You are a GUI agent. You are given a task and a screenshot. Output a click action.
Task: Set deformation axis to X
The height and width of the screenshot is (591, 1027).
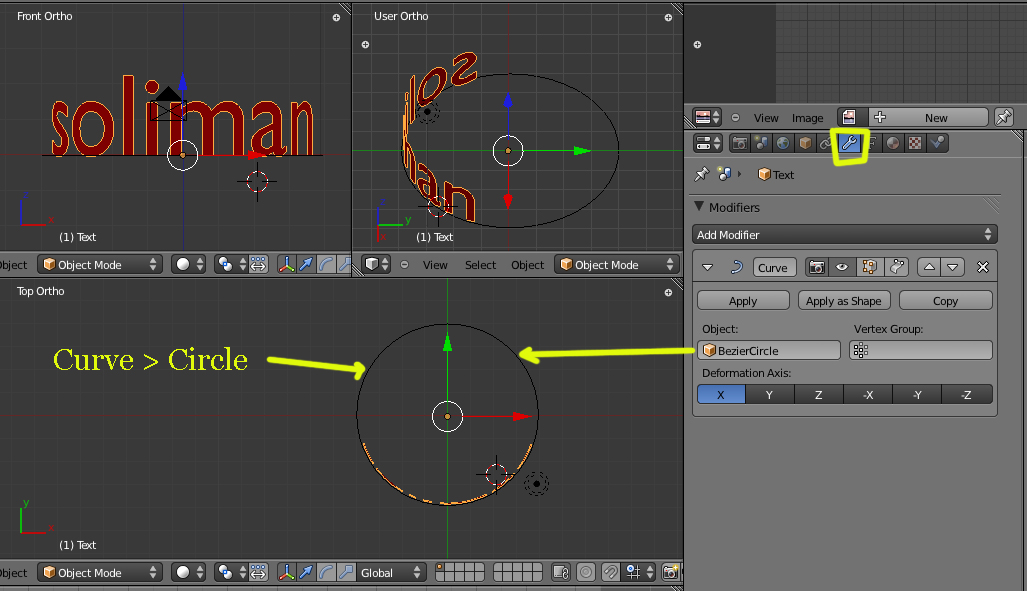721,394
